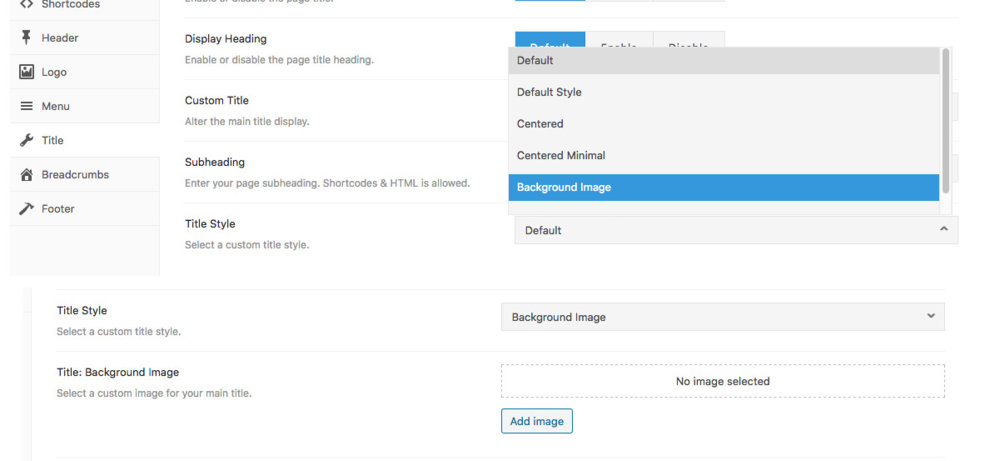Image resolution: width=1000 pixels, height=461 pixels.
Task: Click the Footer hammer icon
Action: pyautogui.click(x=27, y=209)
